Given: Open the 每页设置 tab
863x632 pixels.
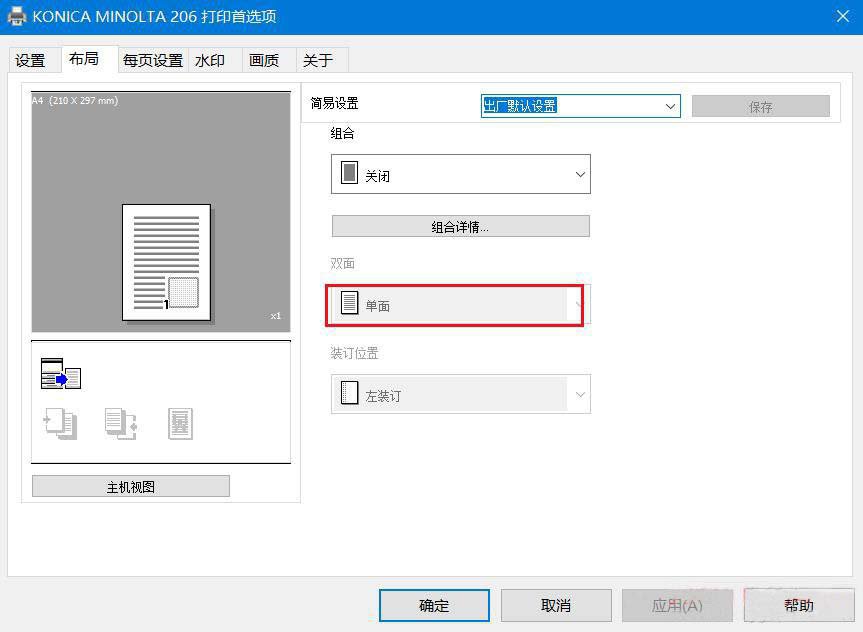Looking at the screenshot, I should [153, 60].
